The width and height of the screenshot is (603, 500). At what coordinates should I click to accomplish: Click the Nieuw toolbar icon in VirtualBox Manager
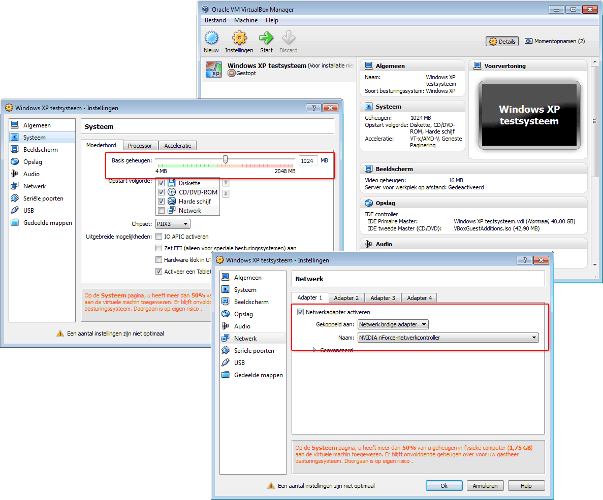212,38
